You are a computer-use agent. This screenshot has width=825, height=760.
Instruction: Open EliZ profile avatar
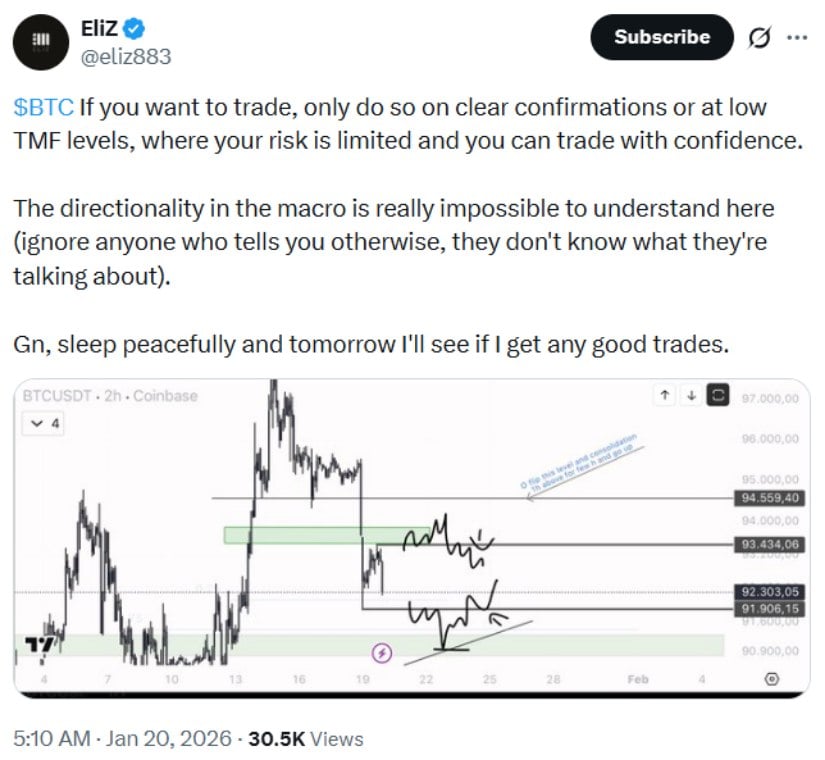click(x=41, y=39)
